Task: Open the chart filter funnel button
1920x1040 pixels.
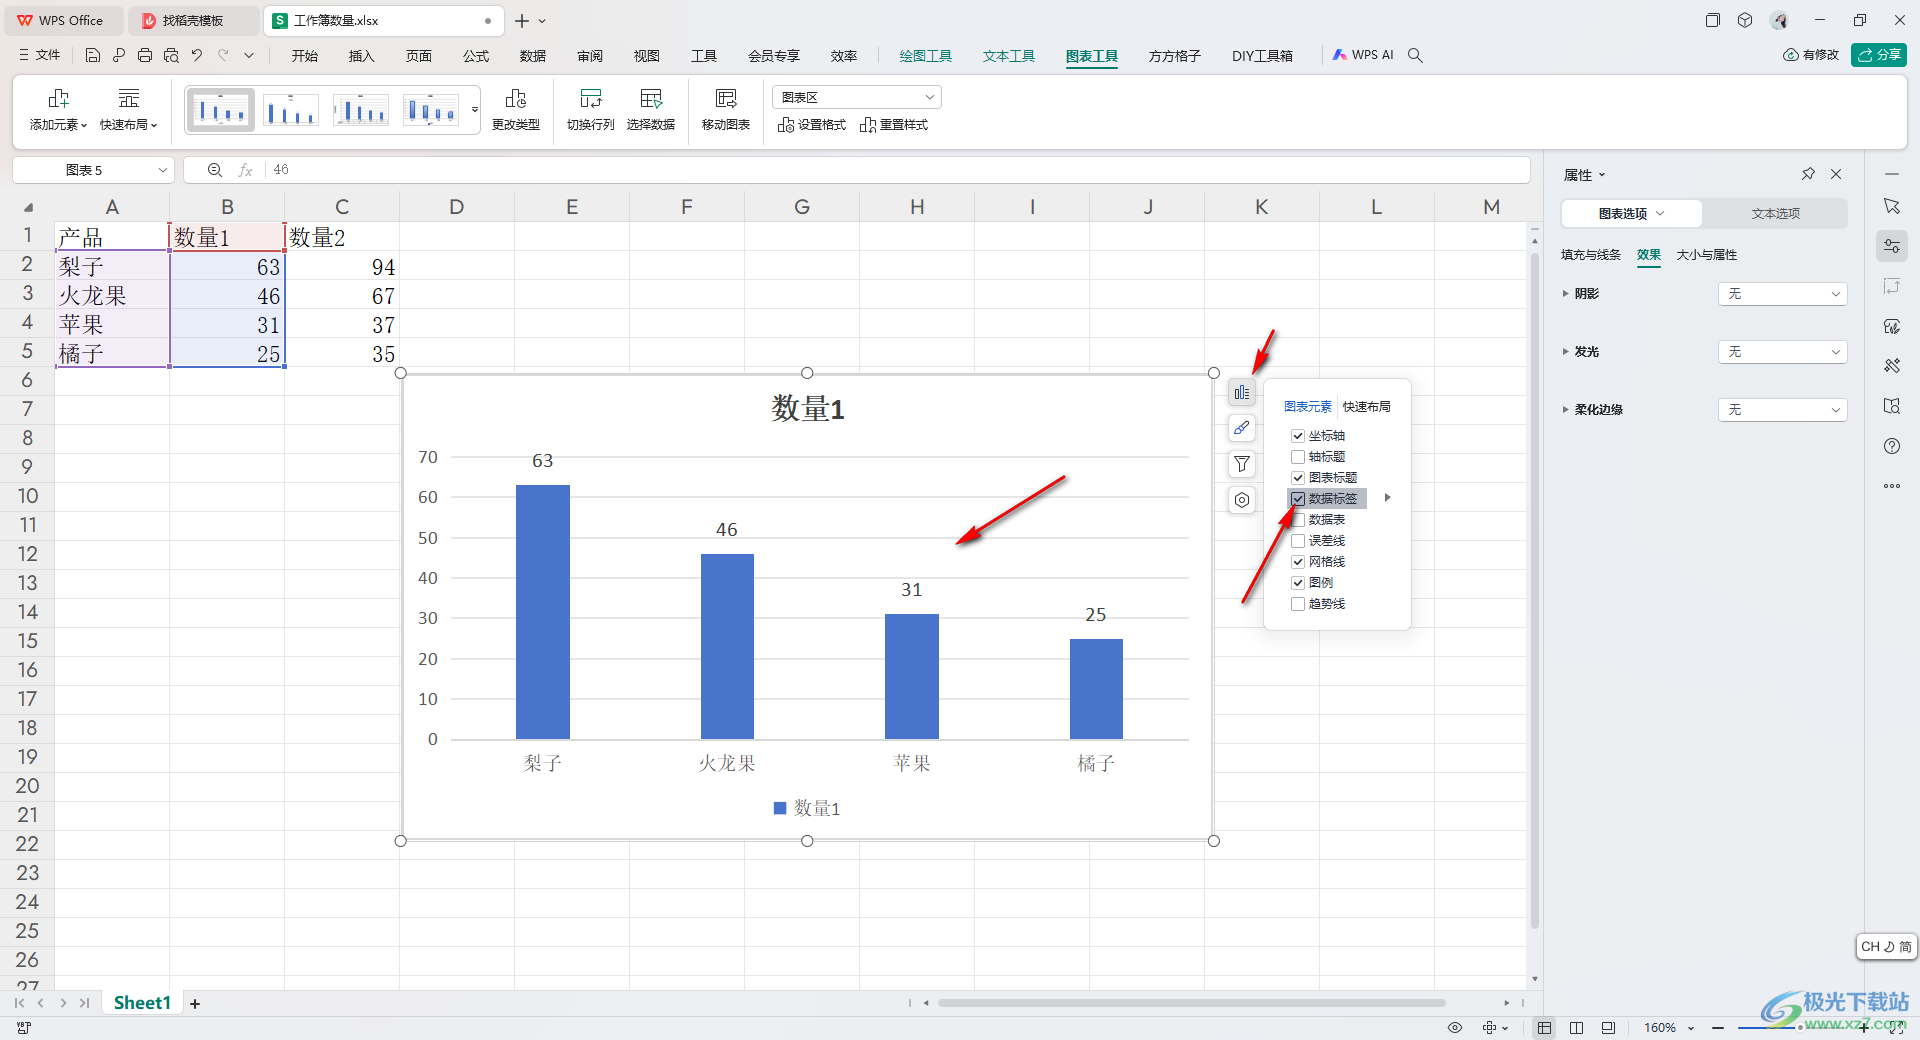Action: pyautogui.click(x=1241, y=464)
